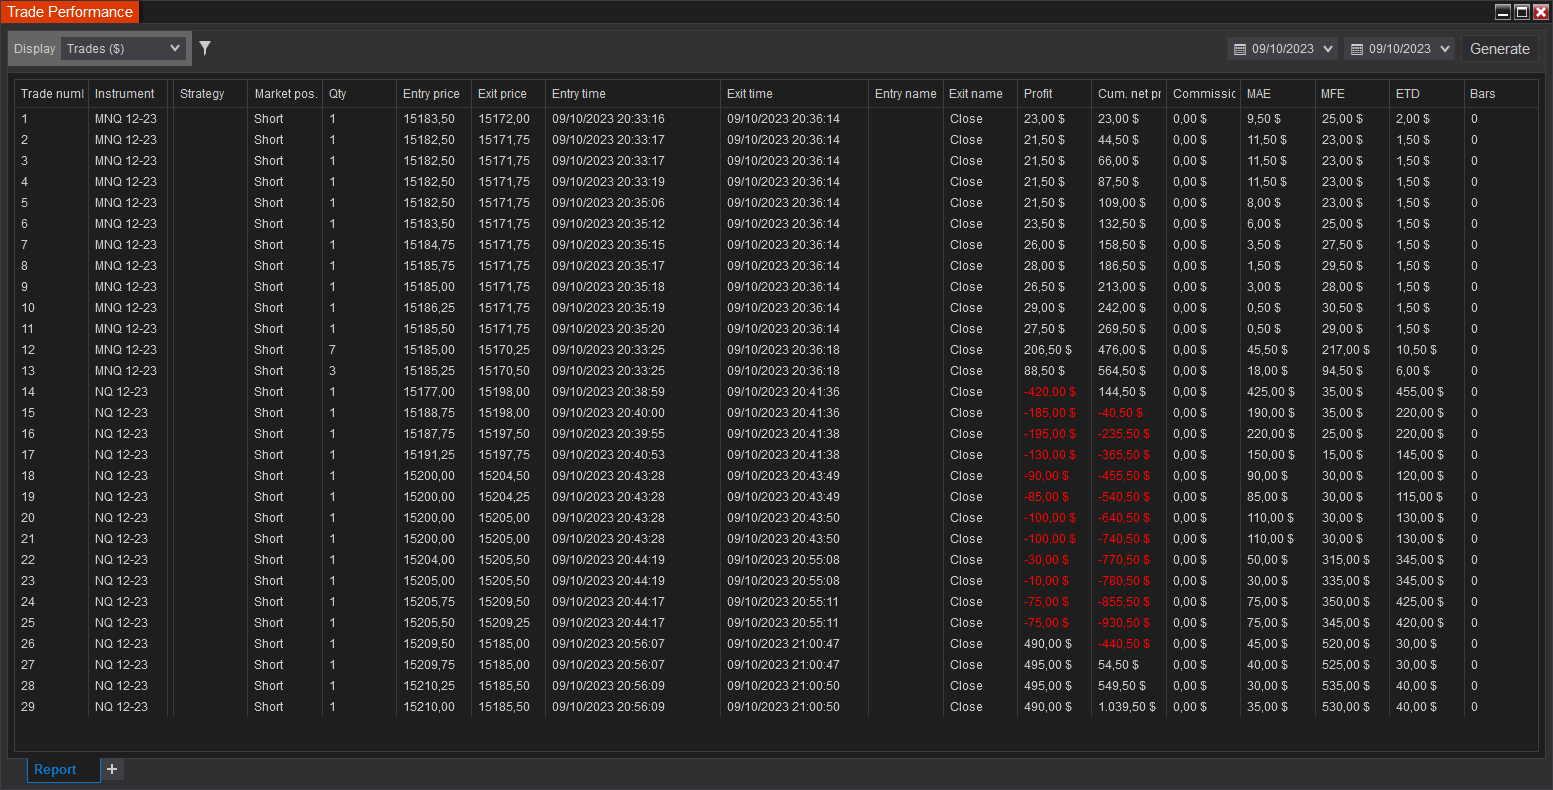Close the Trade Performance window
The height and width of the screenshot is (790, 1553).
click(1540, 12)
